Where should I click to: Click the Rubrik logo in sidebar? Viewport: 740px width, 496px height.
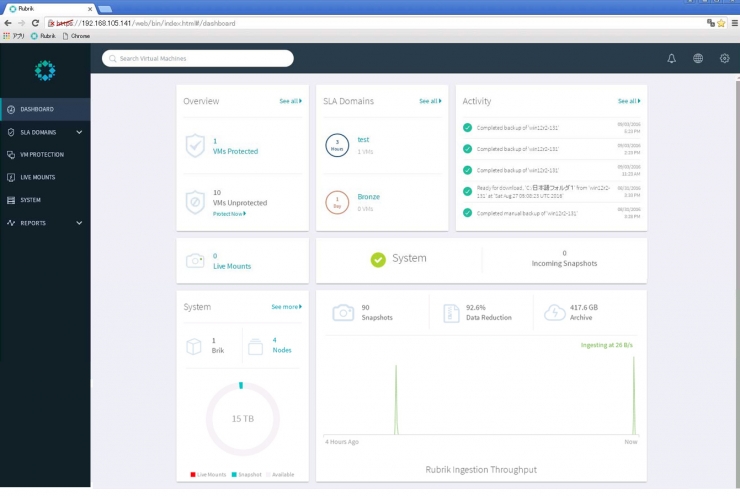tap(44, 70)
